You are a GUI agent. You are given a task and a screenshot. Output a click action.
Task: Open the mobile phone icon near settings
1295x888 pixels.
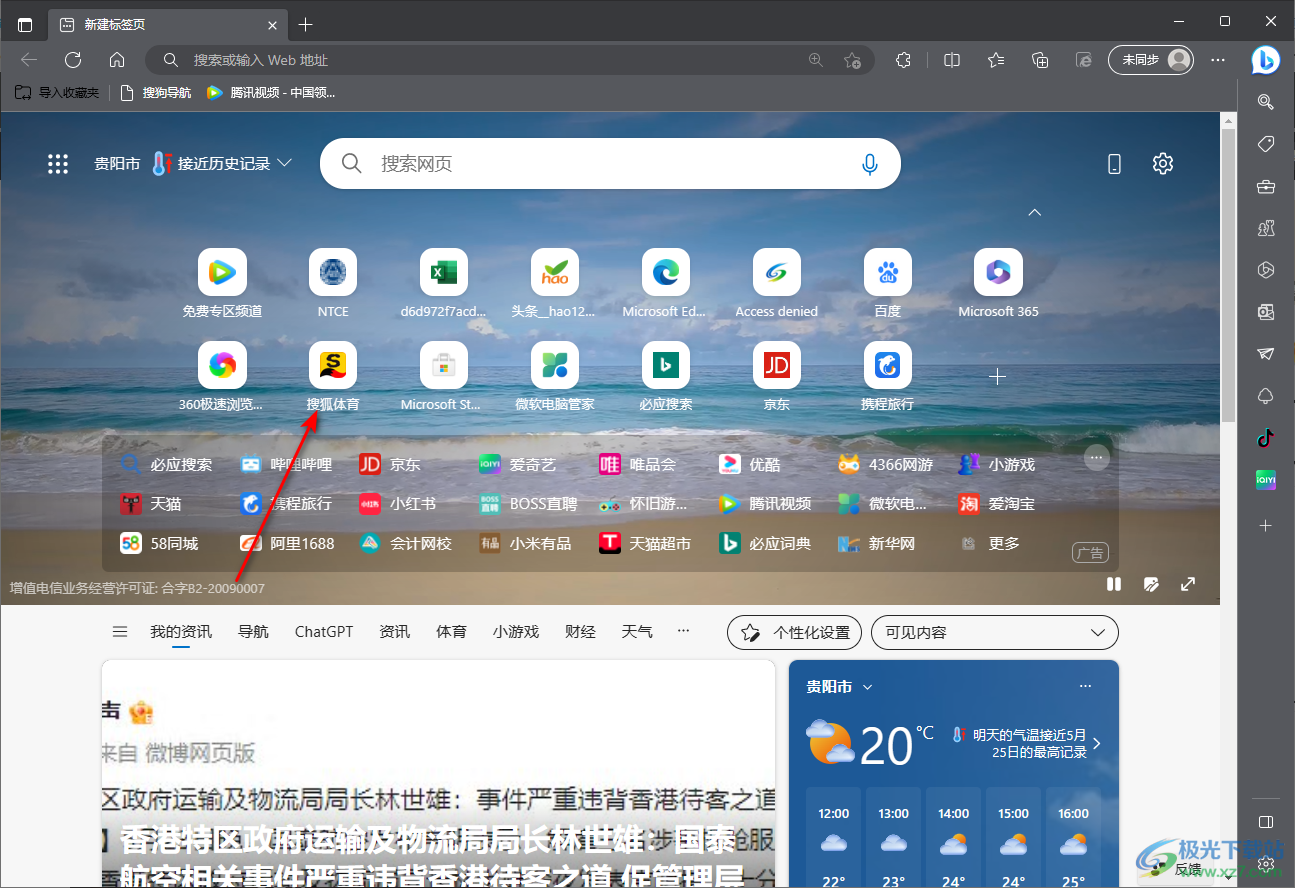tap(1115, 164)
